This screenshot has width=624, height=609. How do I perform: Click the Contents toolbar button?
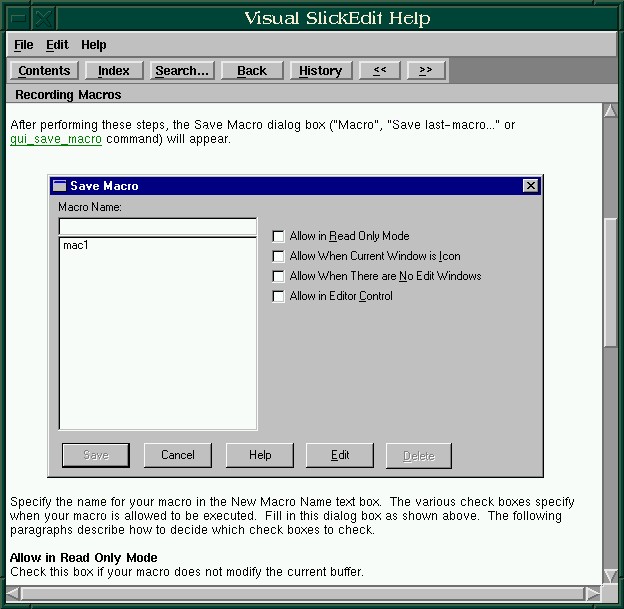pyautogui.click(x=44, y=71)
